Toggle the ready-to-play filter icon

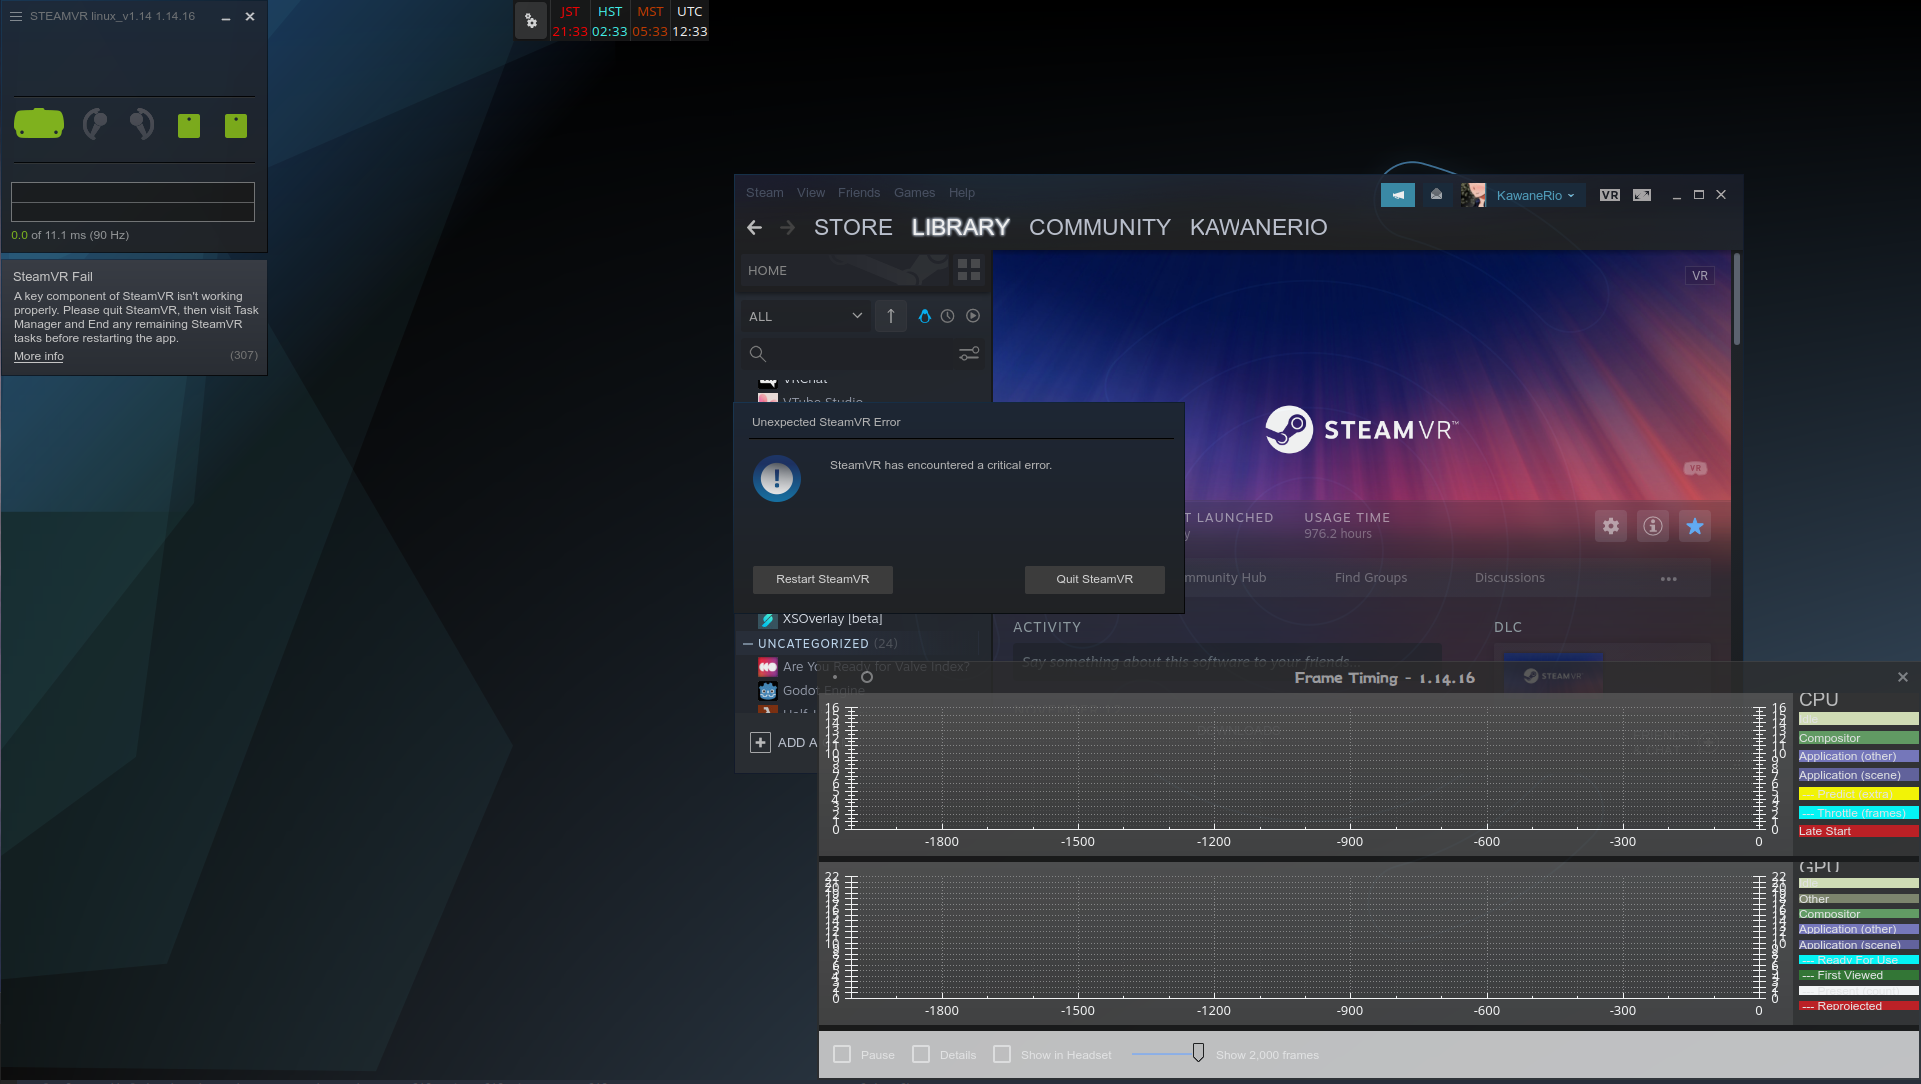pos(973,316)
